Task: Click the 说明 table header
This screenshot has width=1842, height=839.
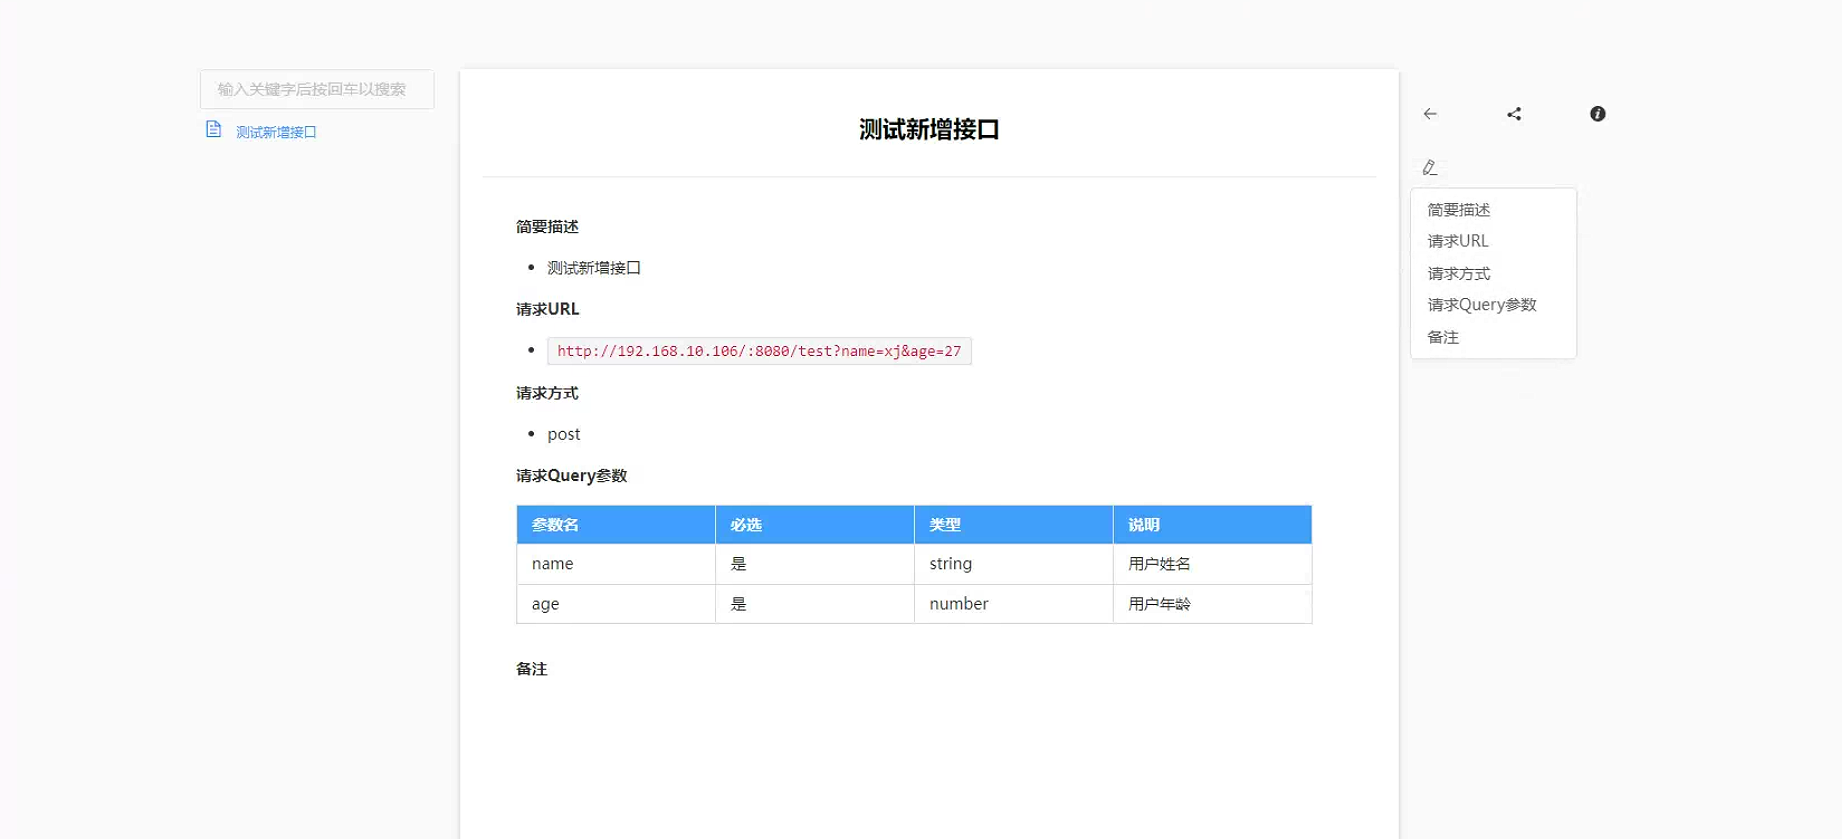Action: click(1212, 525)
